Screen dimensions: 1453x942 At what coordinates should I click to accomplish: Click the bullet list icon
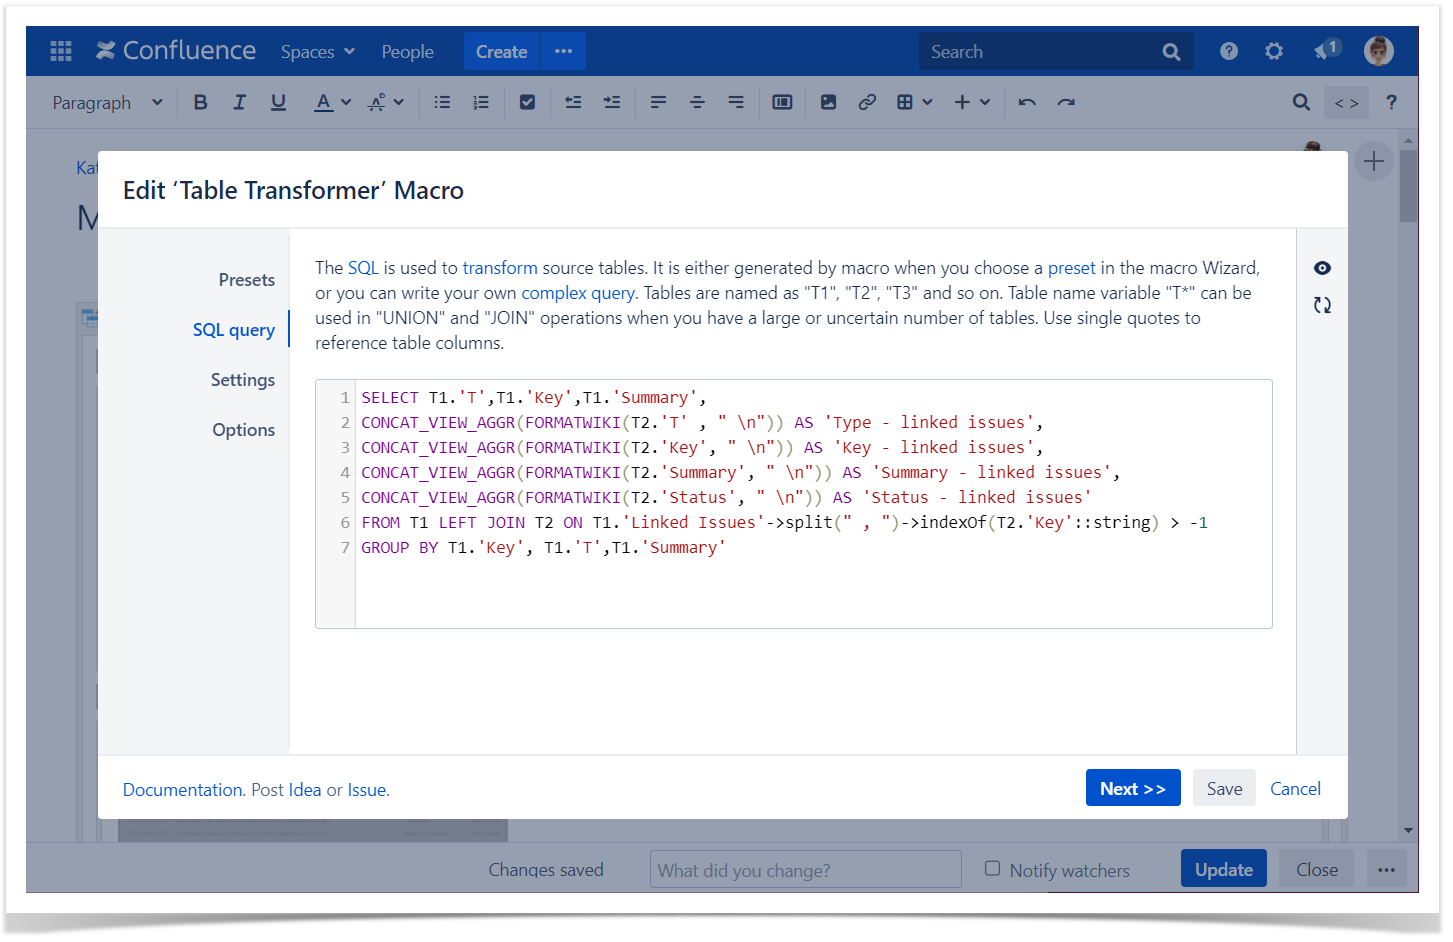pyautogui.click(x=442, y=102)
